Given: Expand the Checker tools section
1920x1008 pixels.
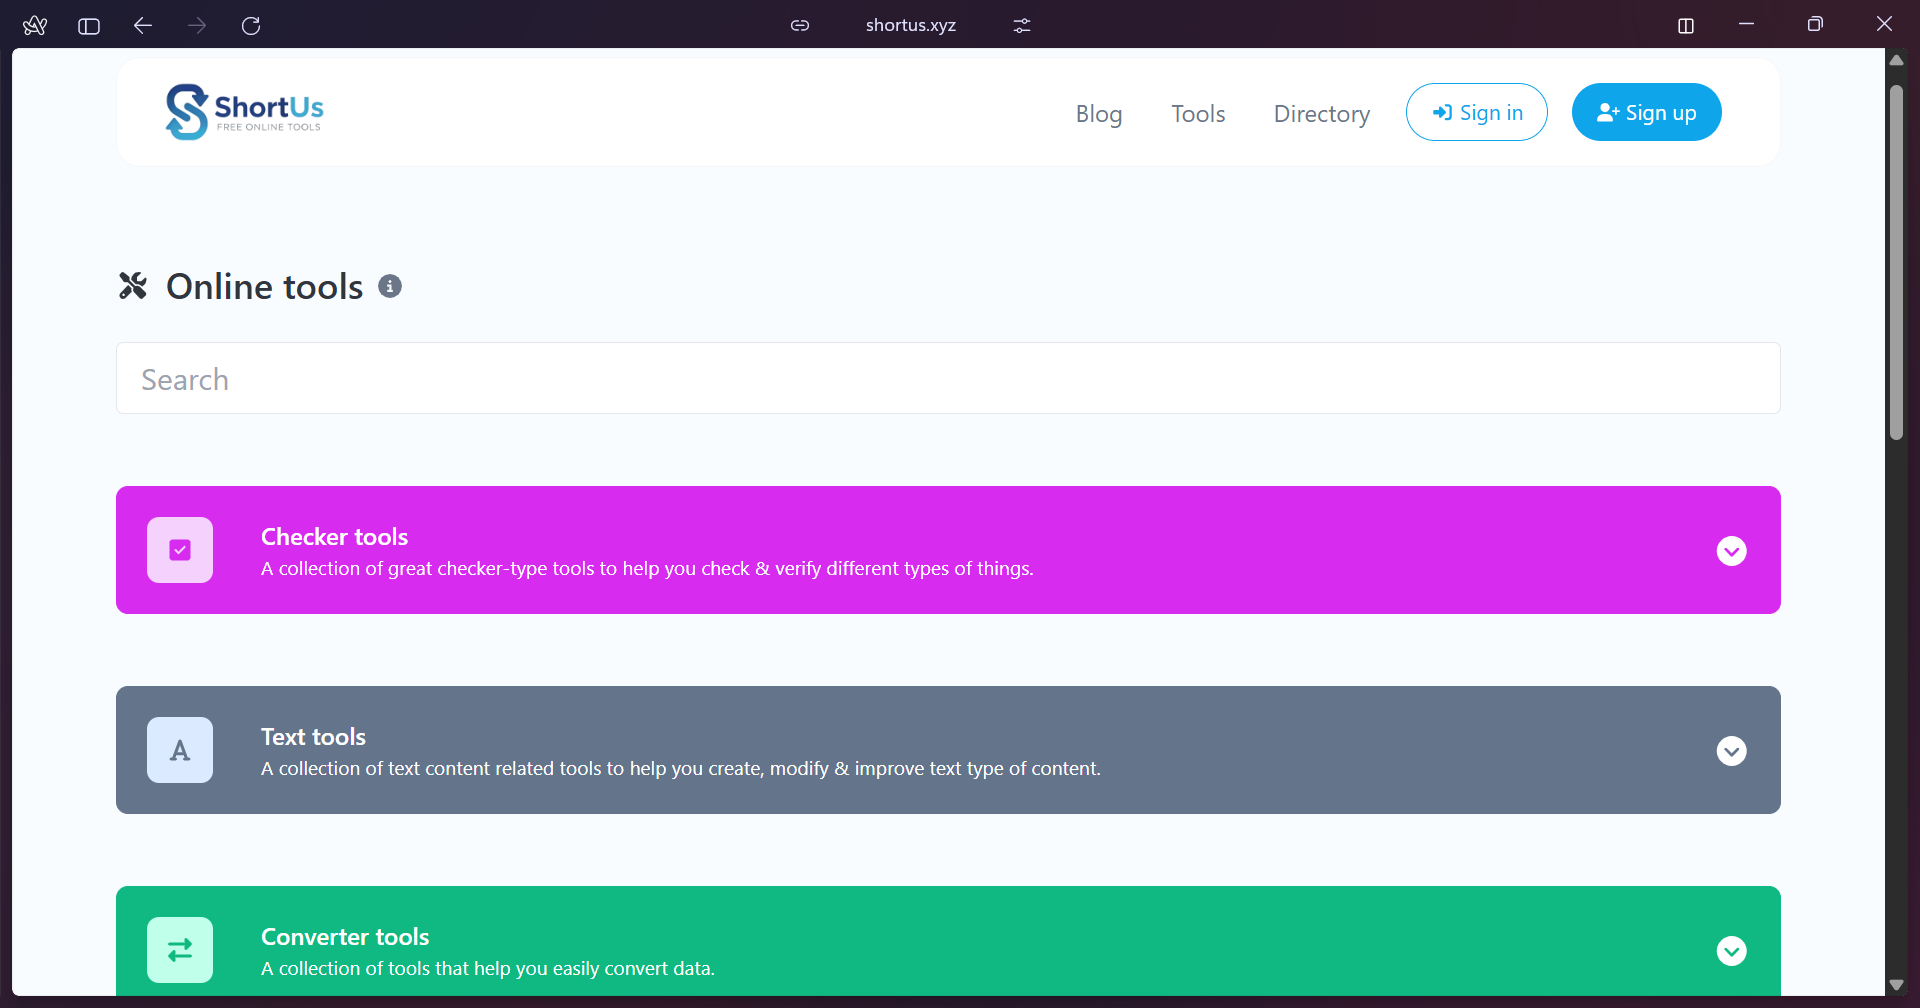Looking at the screenshot, I should (1732, 550).
